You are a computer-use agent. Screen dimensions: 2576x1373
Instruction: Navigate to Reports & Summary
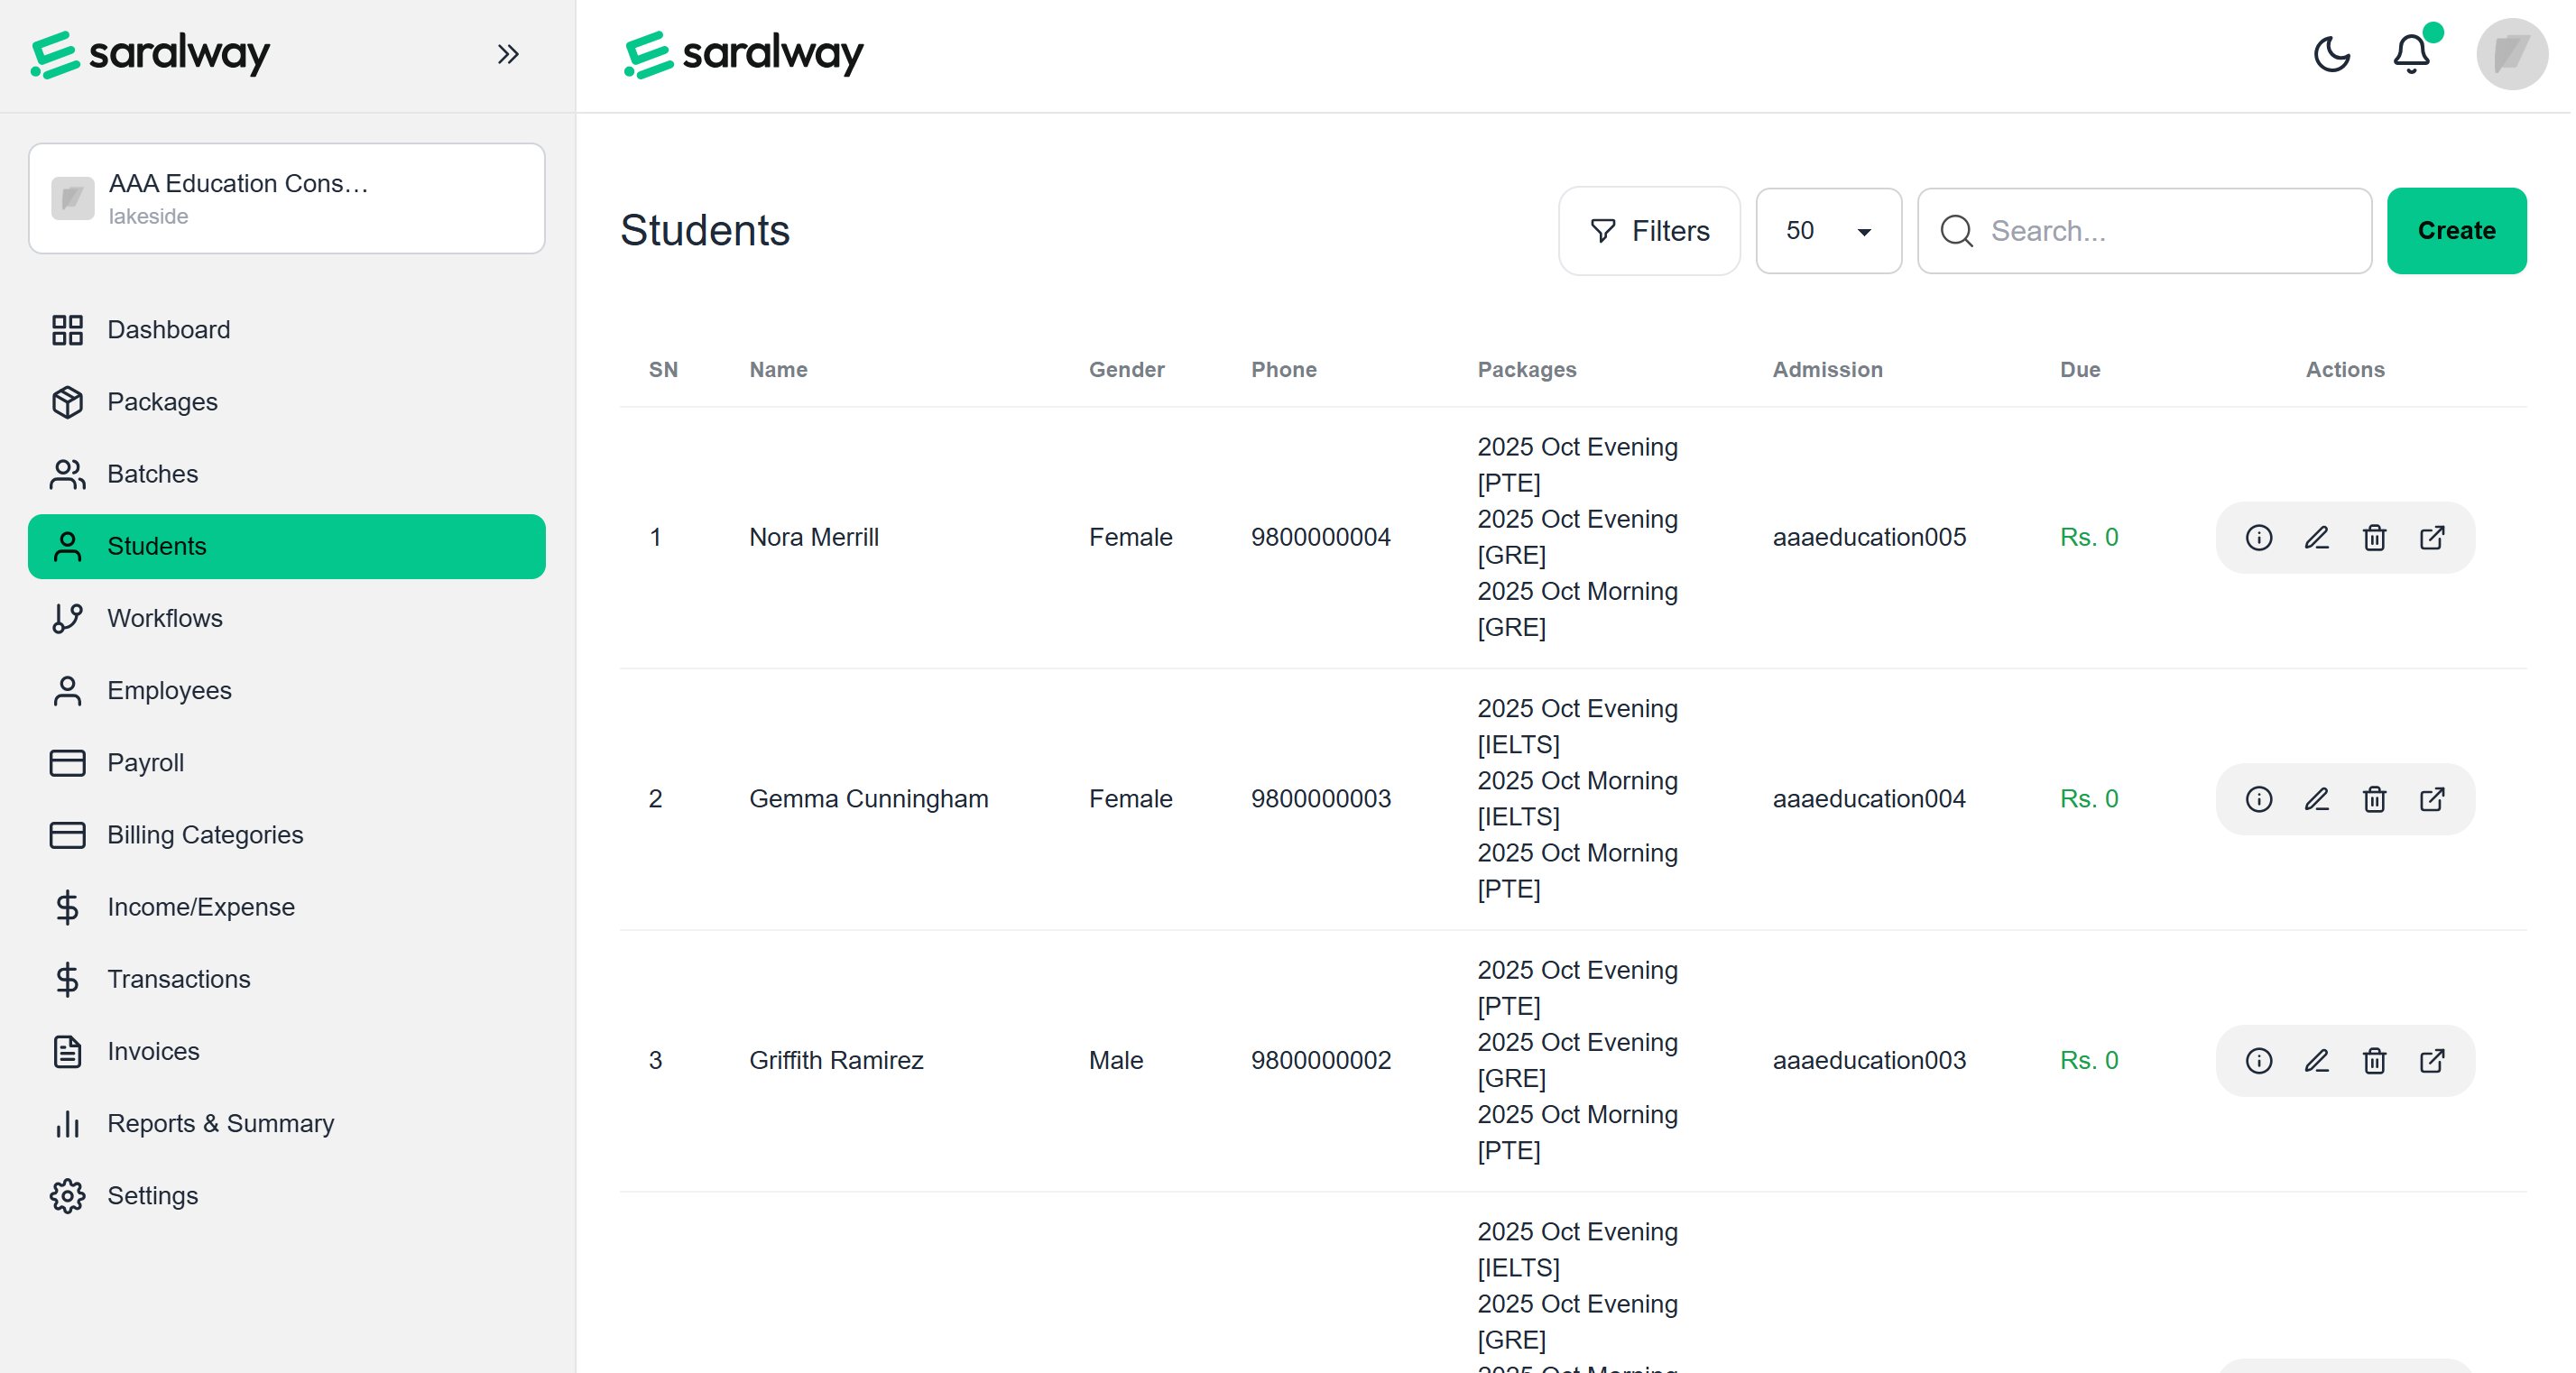(x=220, y=1124)
